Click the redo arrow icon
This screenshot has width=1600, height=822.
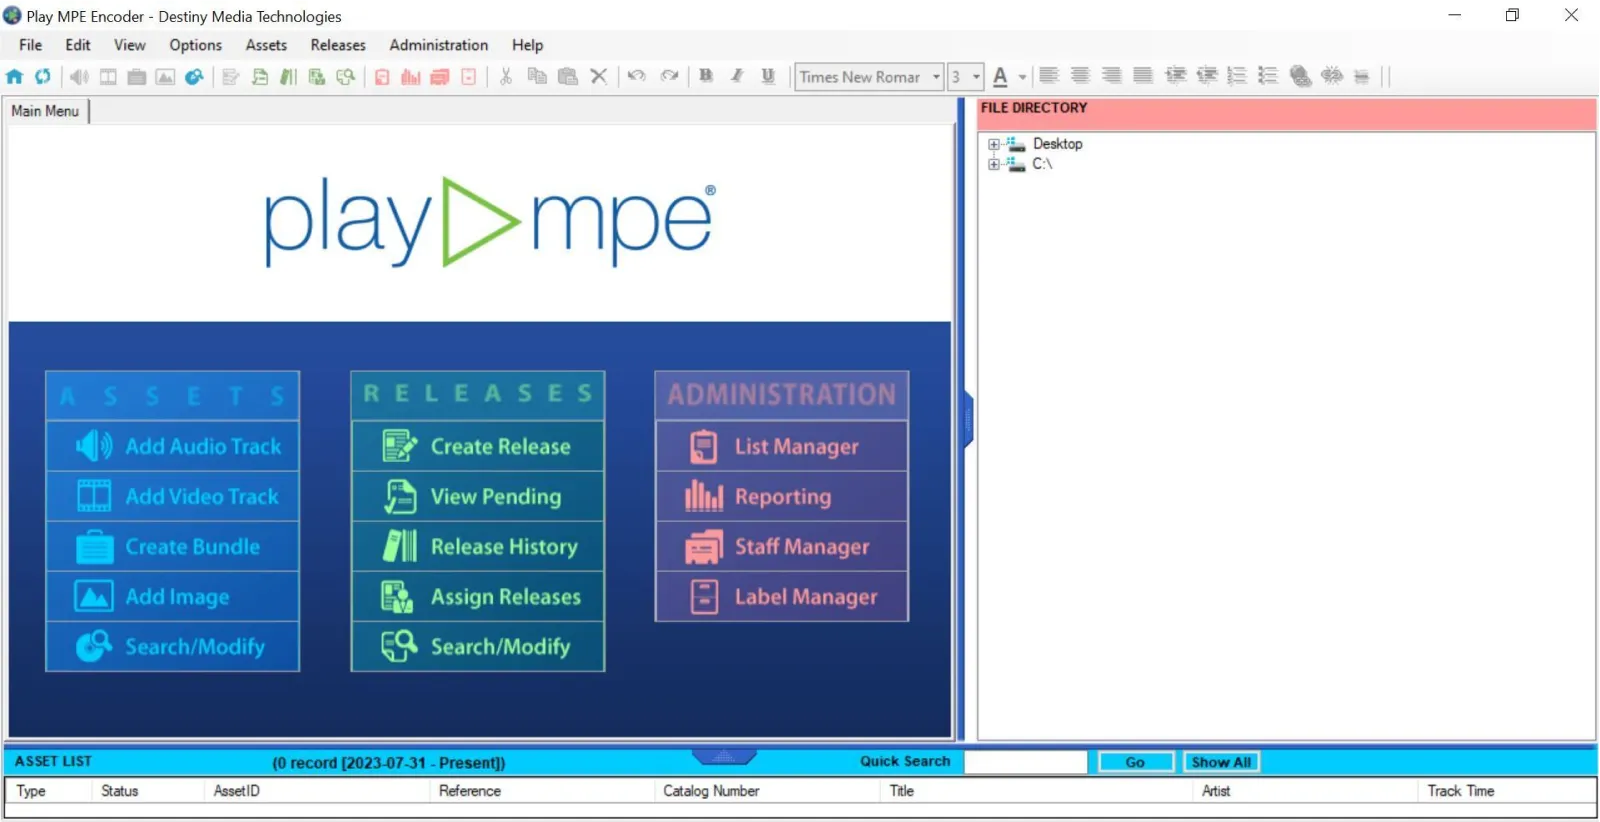(x=669, y=76)
